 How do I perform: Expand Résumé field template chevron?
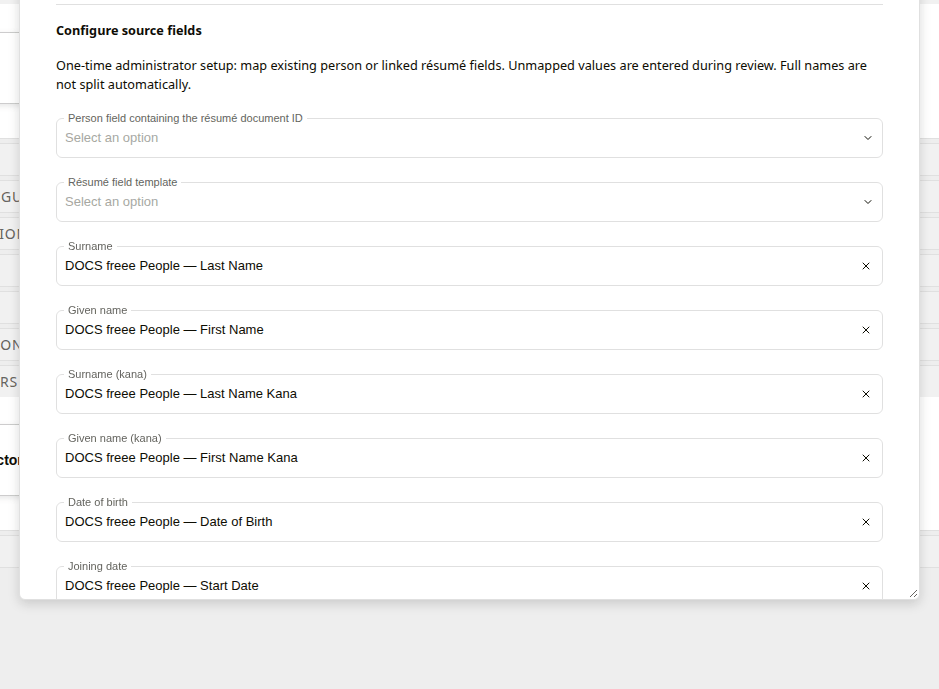point(868,202)
